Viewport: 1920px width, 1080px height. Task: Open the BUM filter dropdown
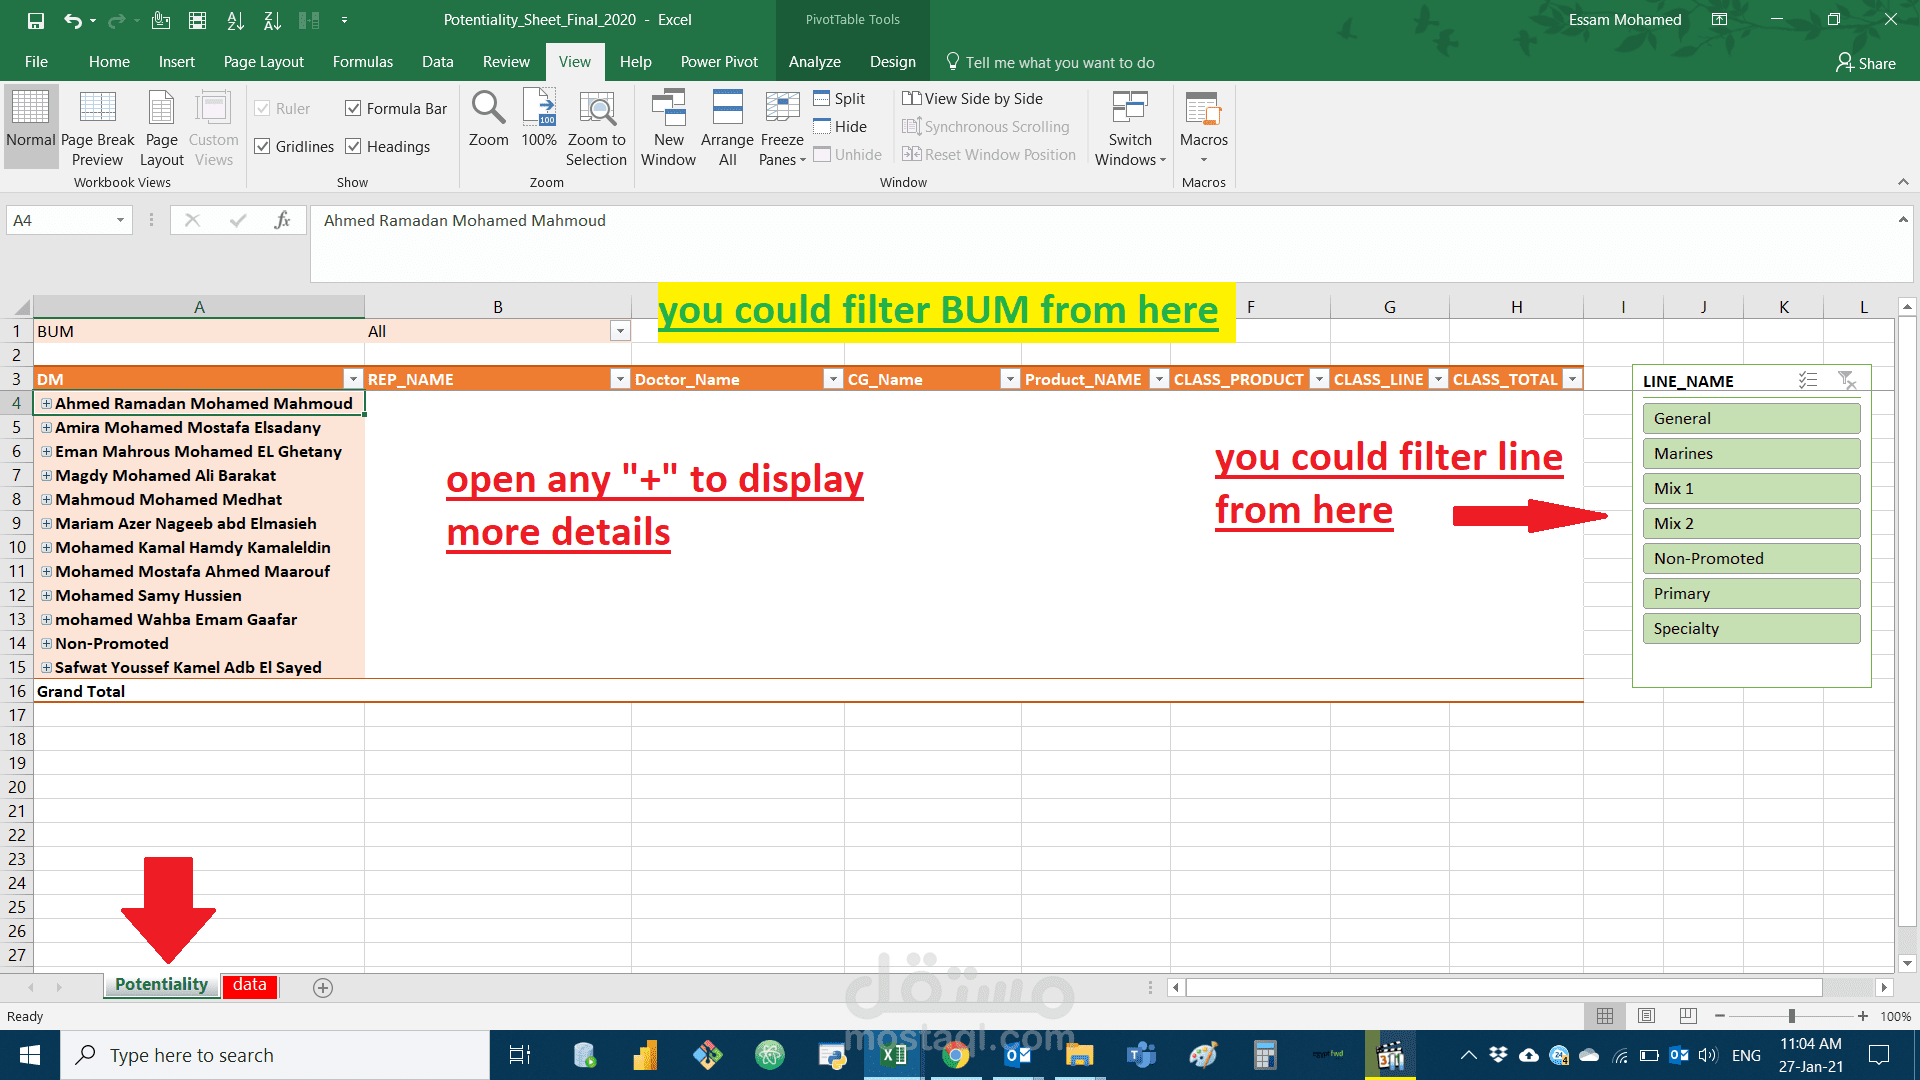click(x=620, y=331)
